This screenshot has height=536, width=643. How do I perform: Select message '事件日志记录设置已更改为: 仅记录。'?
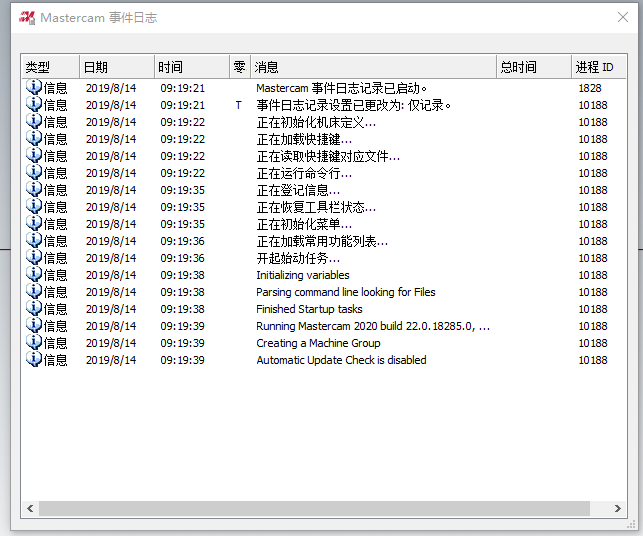click(353, 105)
